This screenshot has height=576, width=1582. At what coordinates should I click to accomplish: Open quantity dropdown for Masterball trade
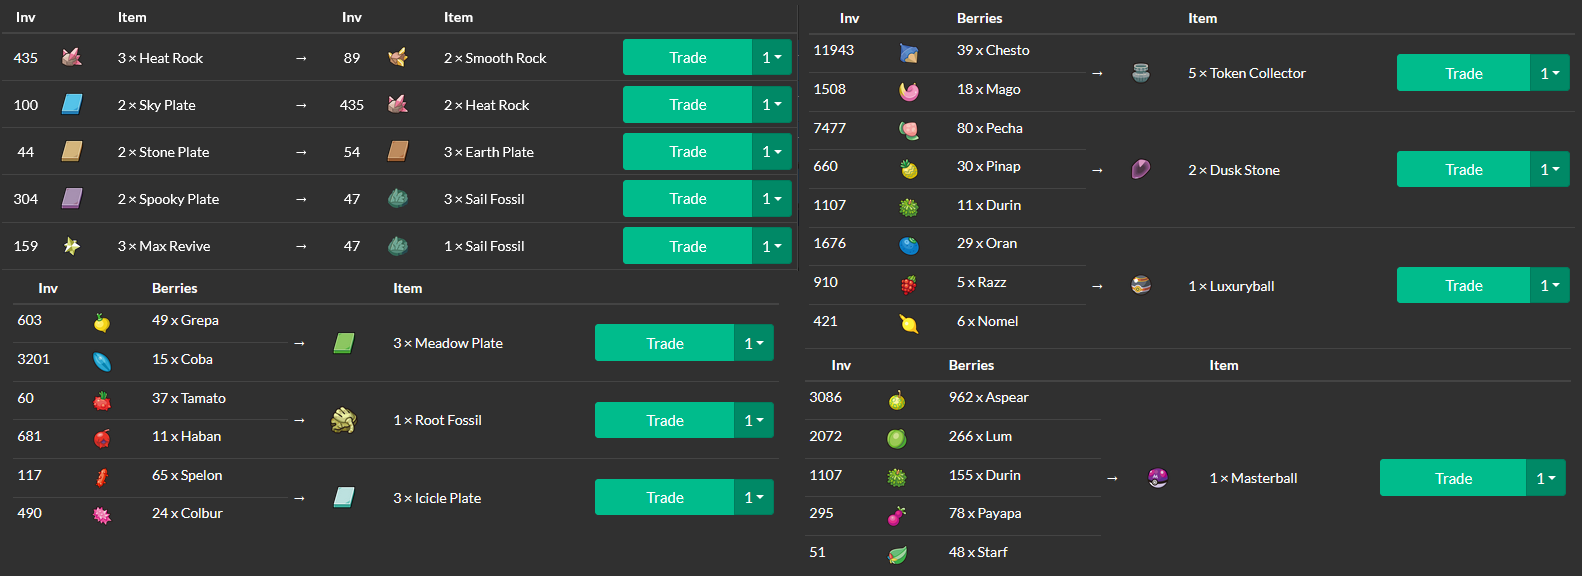[1546, 478]
